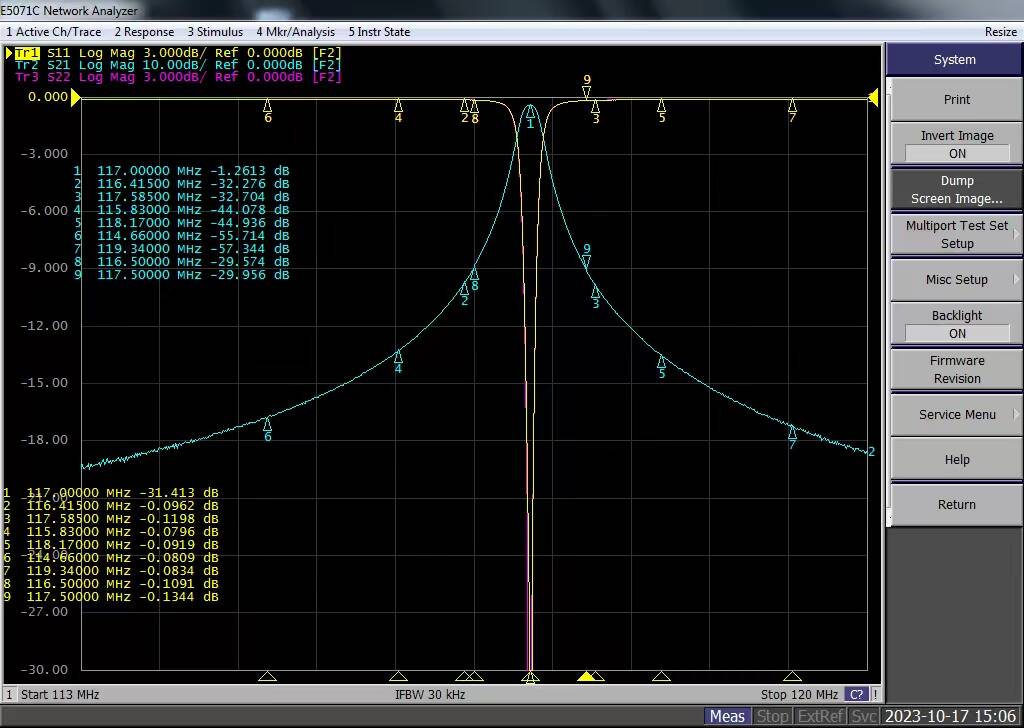
Task: Open the 2 Response menu
Action: pos(144,31)
